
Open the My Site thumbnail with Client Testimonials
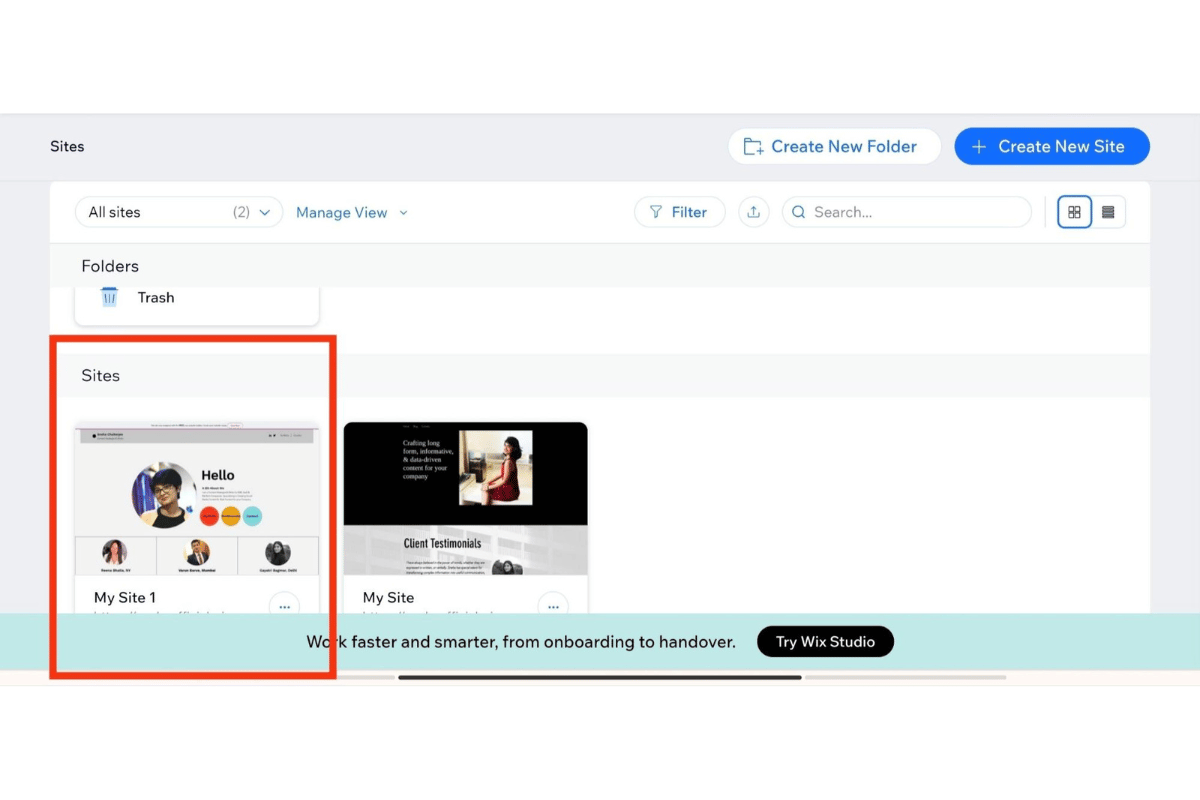(465, 498)
